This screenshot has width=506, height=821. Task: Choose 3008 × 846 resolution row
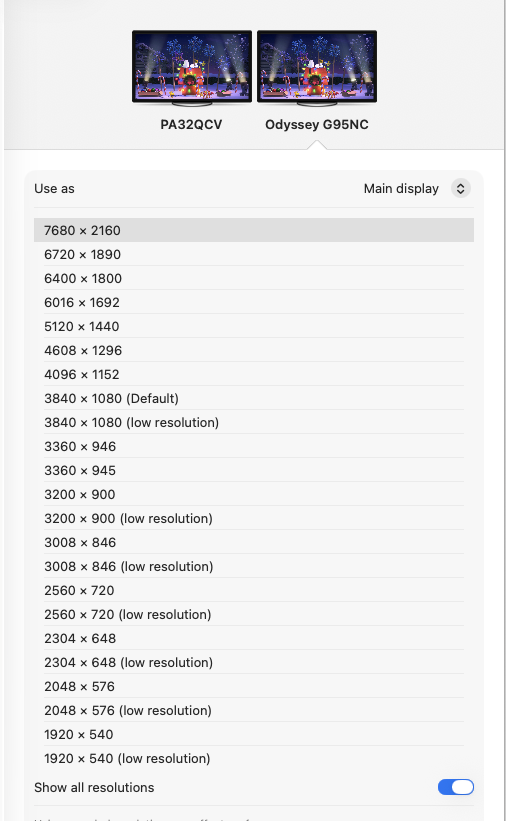click(x=254, y=543)
